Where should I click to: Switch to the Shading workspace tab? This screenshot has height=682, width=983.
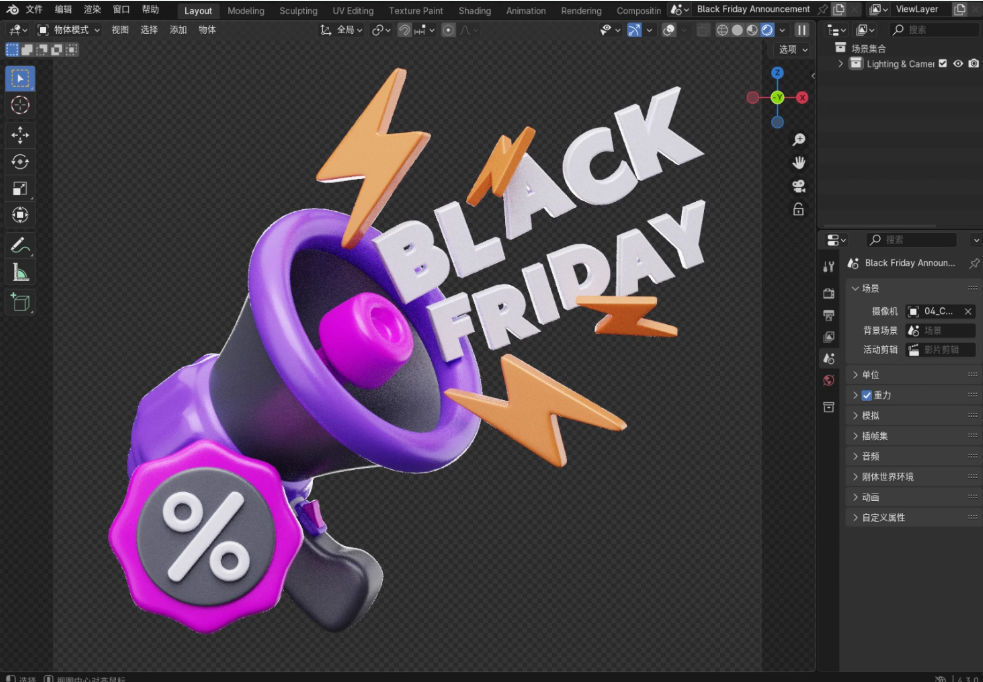[x=475, y=11]
